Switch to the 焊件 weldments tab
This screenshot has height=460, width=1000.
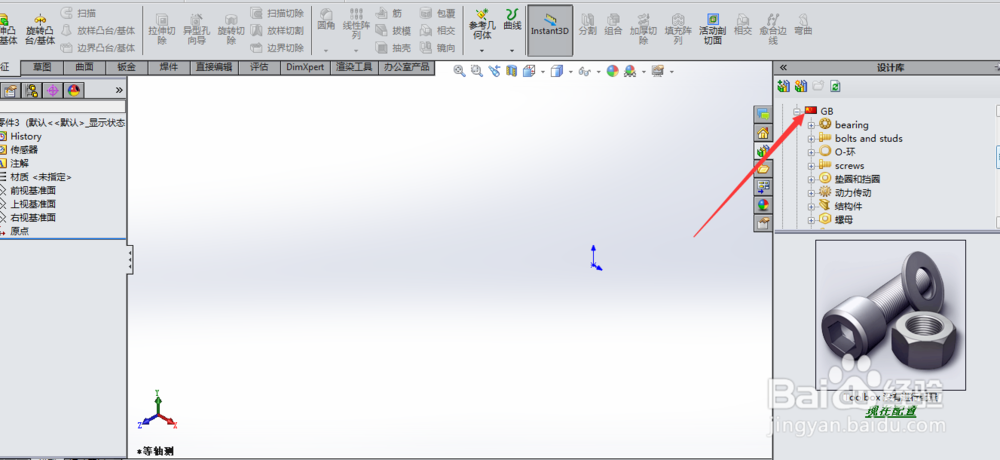[x=169, y=68]
